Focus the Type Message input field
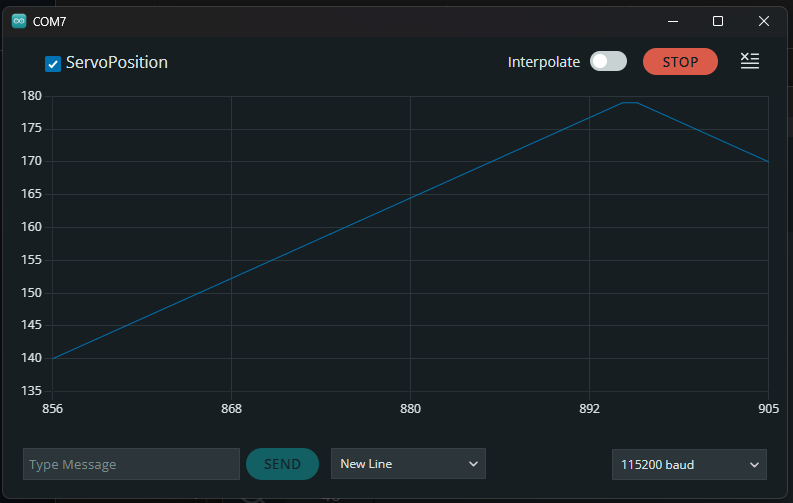The image size is (793, 503). click(x=131, y=464)
